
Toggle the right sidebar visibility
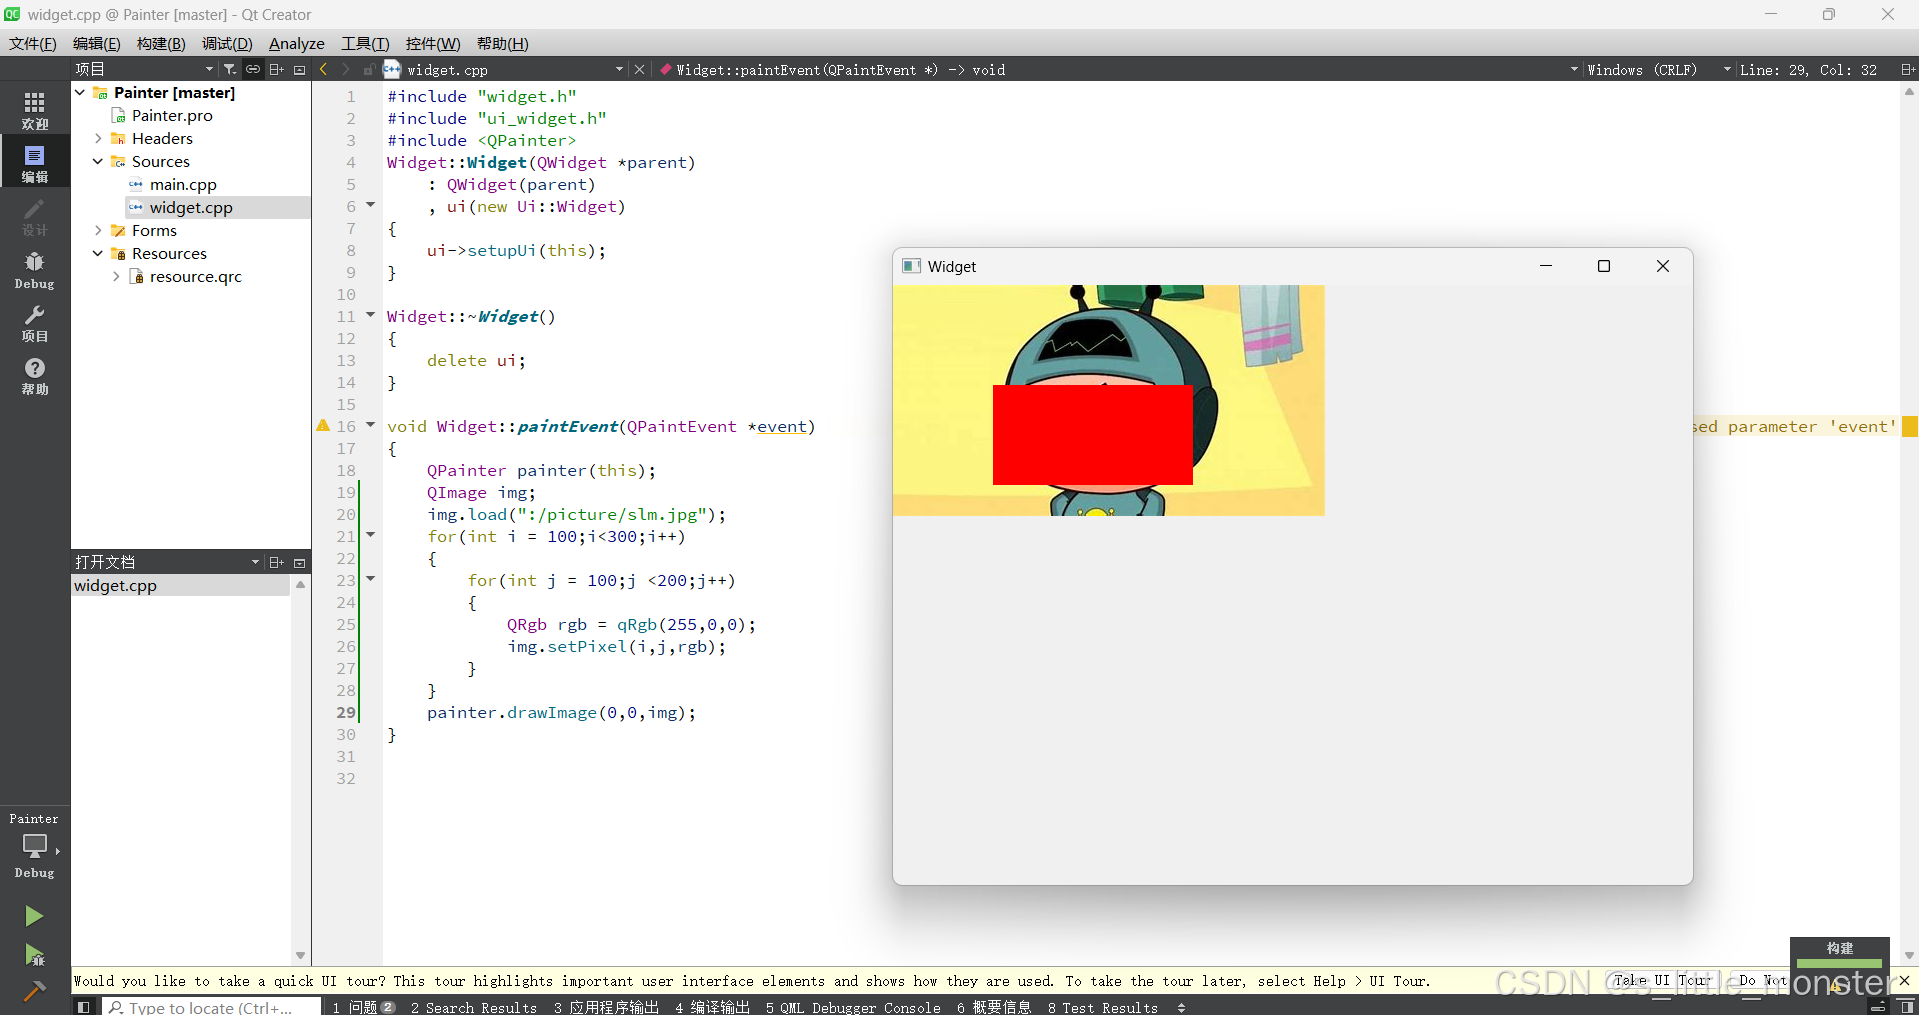click(x=1906, y=1006)
